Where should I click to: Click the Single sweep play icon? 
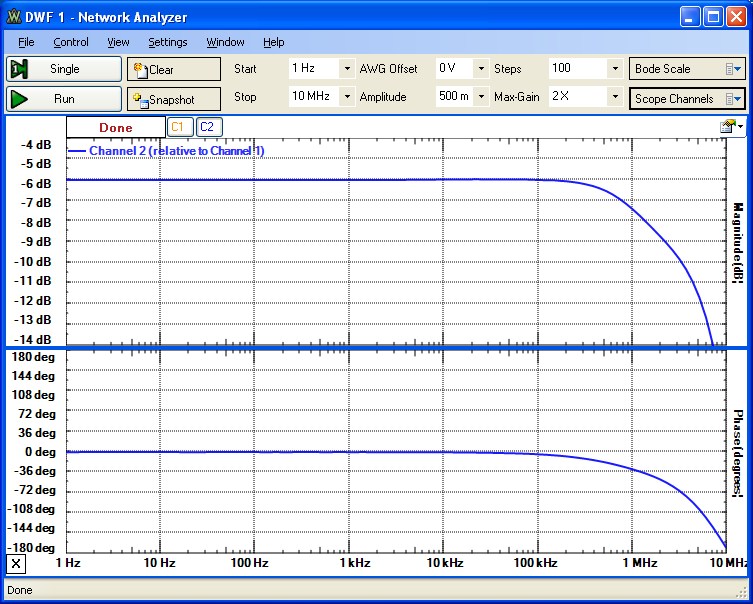click(x=19, y=69)
